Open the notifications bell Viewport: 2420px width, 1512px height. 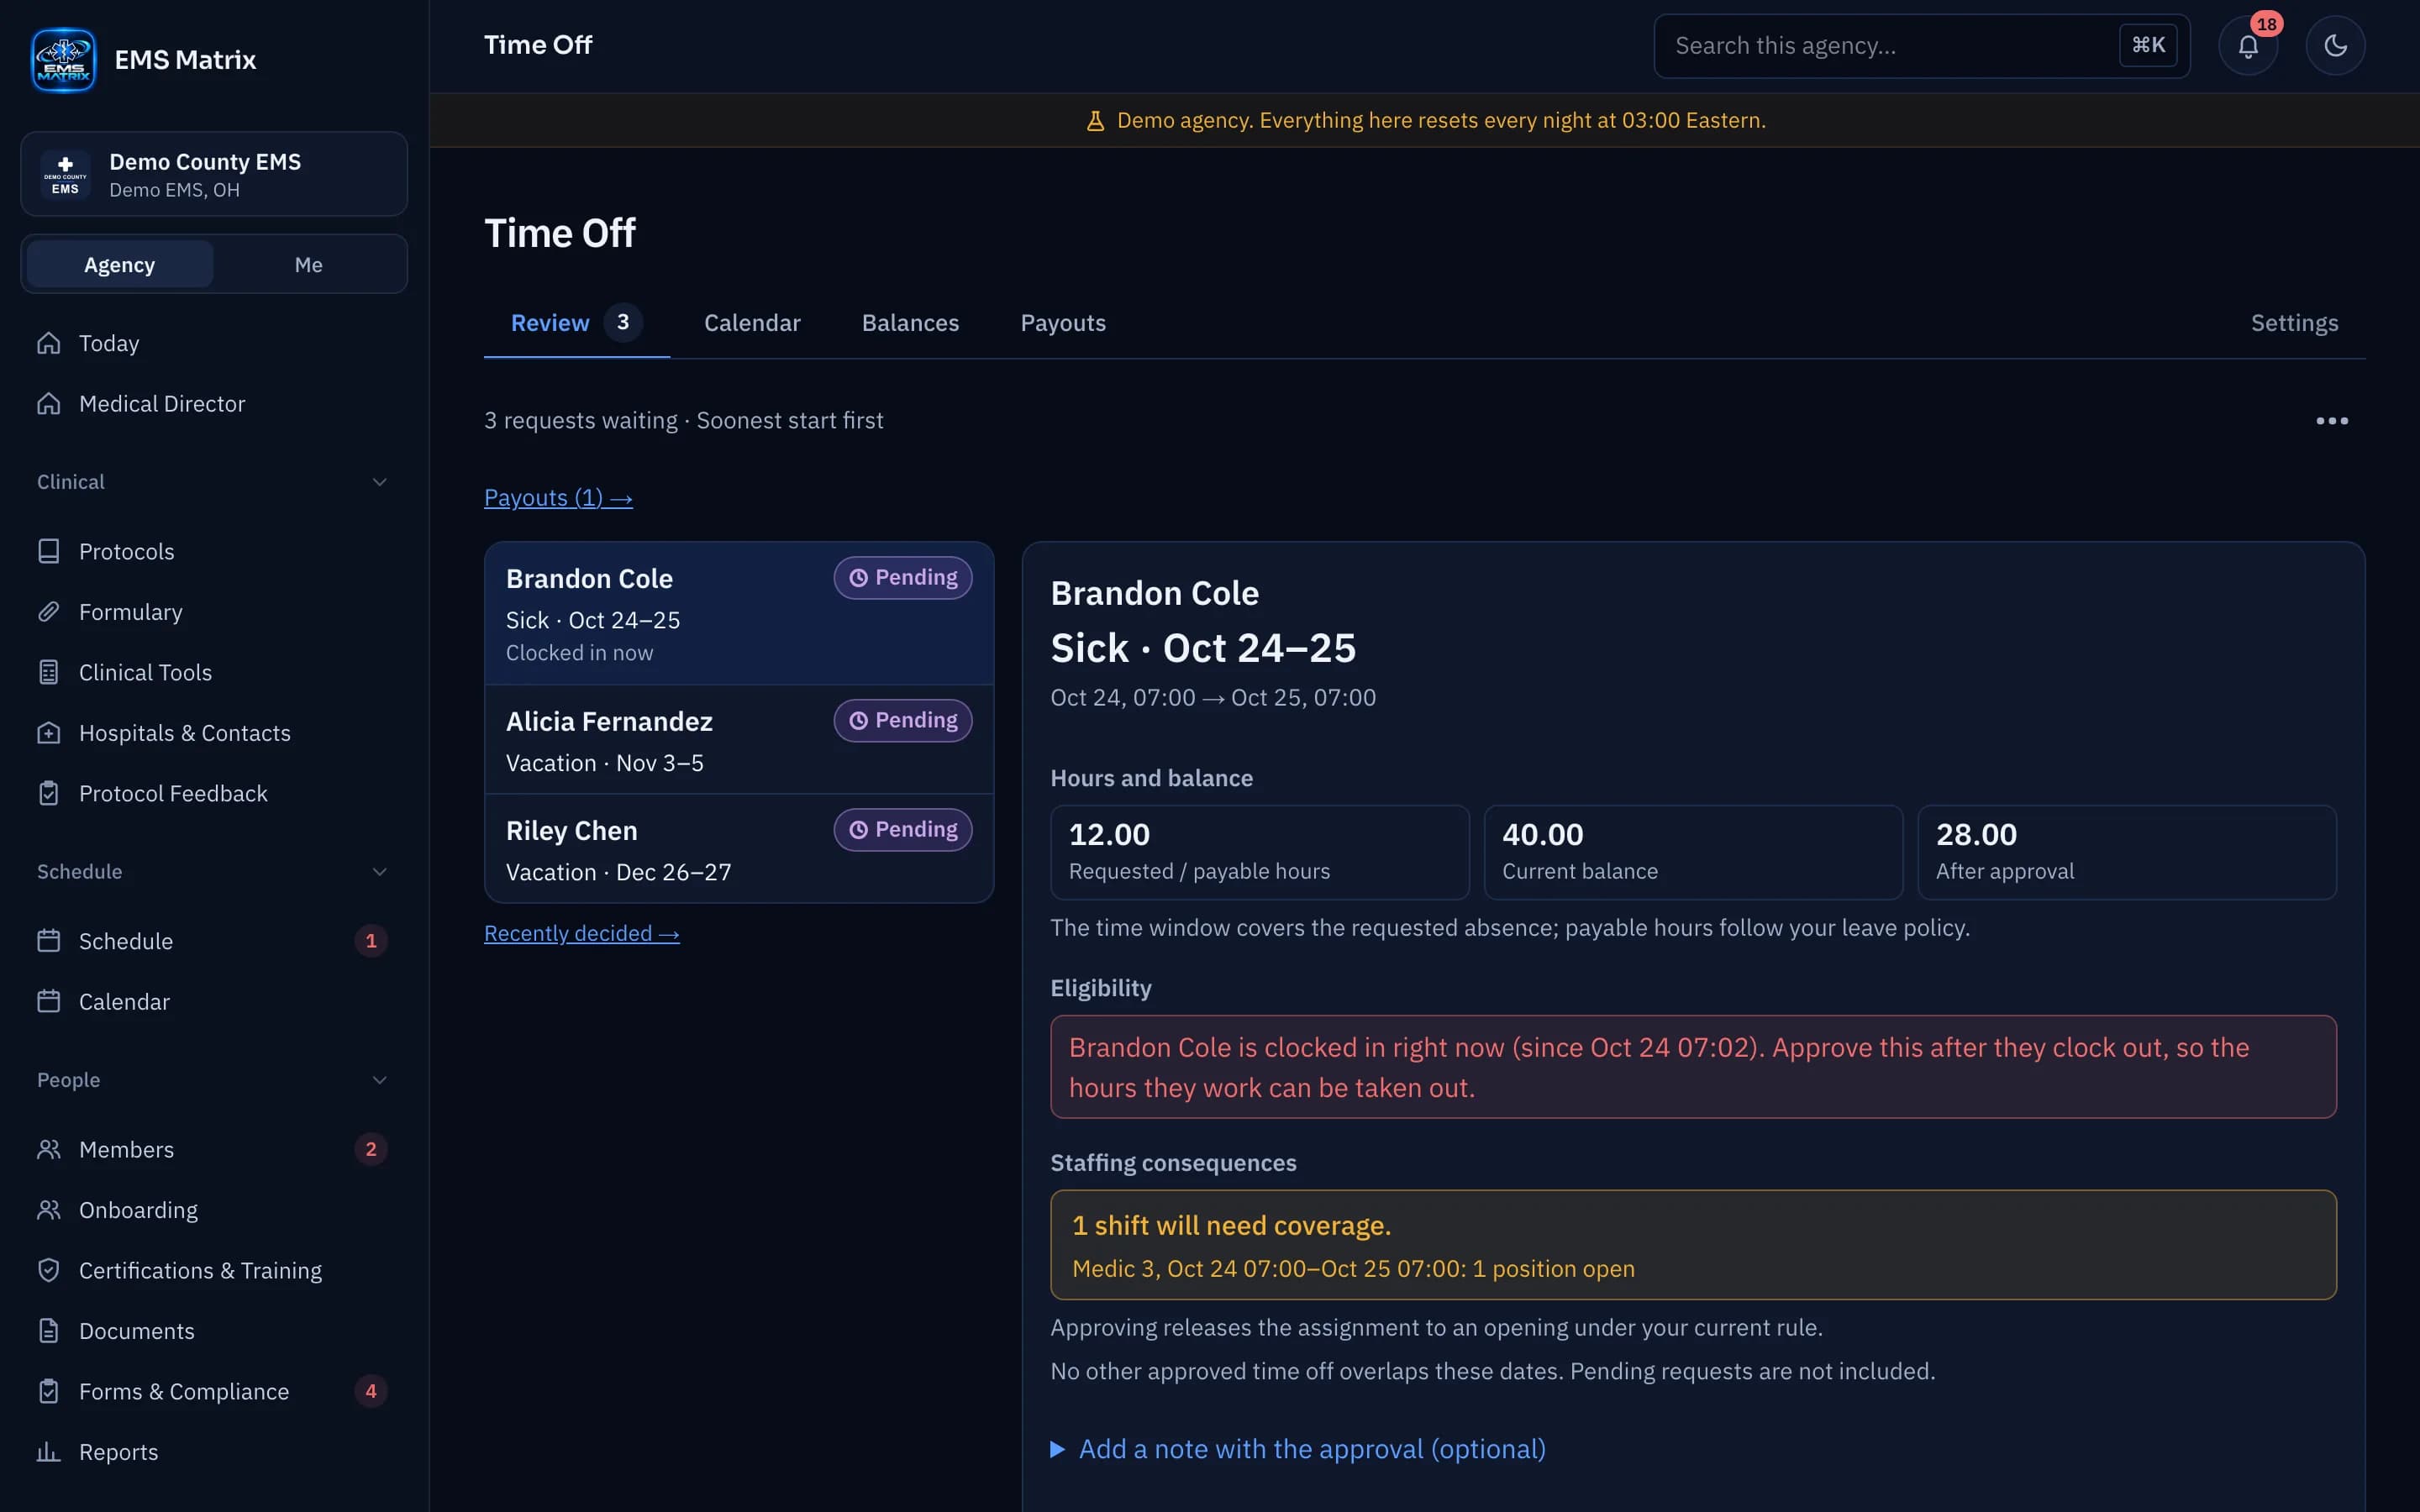coord(2248,46)
